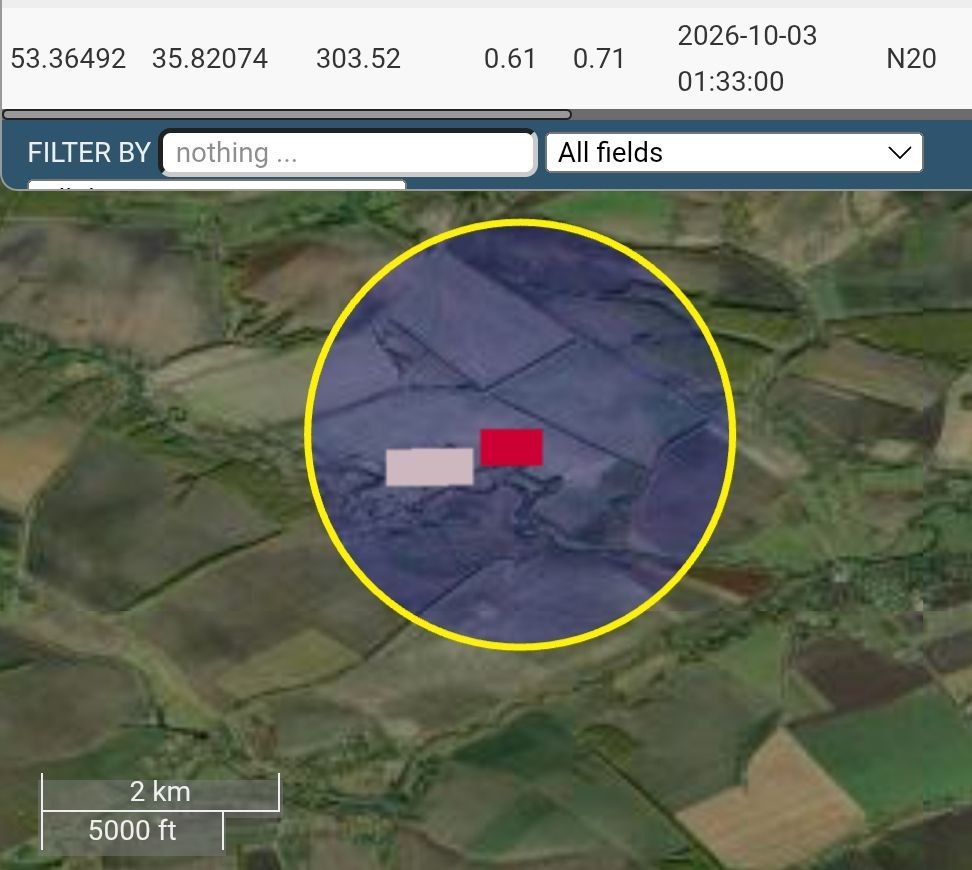Select the latitude value 53.36492
Viewport: 972px width, 870px height.
(x=68, y=59)
